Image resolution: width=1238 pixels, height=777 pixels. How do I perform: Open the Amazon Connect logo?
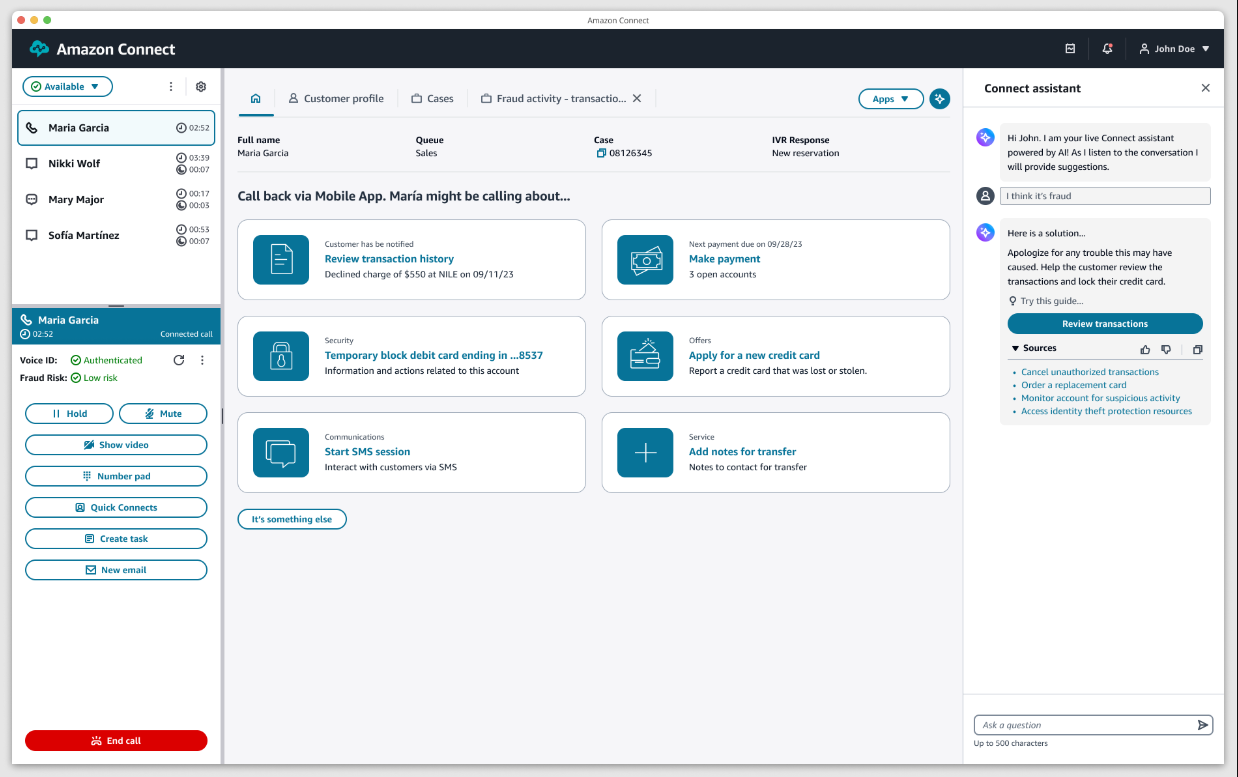point(102,49)
